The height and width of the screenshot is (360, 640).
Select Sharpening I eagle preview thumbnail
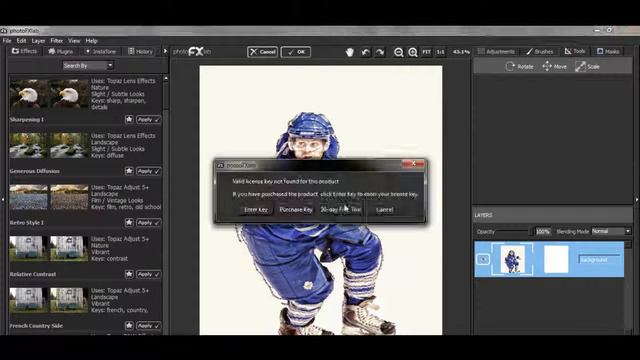point(49,93)
